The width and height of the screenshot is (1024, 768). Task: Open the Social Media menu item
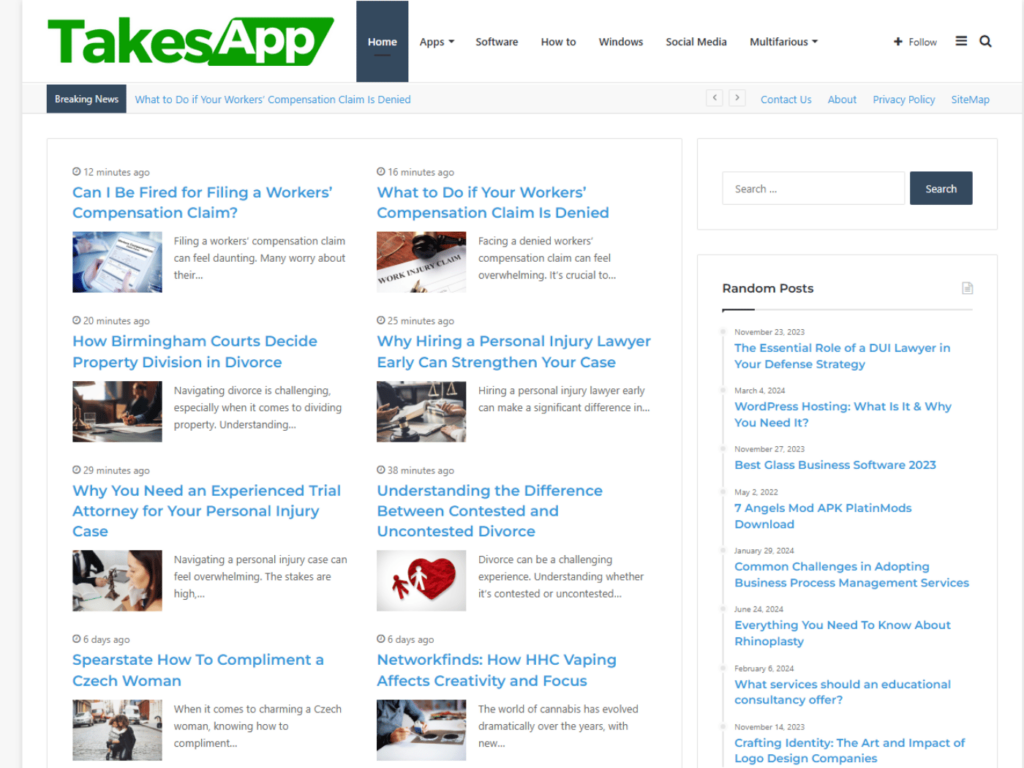coord(696,41)
